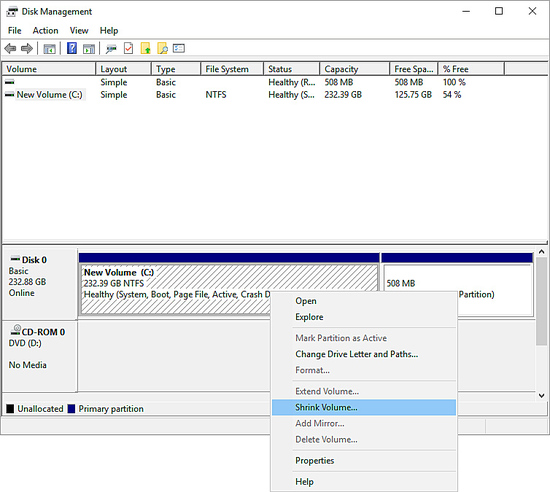
Task: Open the File menu
Action: (14, 31)
